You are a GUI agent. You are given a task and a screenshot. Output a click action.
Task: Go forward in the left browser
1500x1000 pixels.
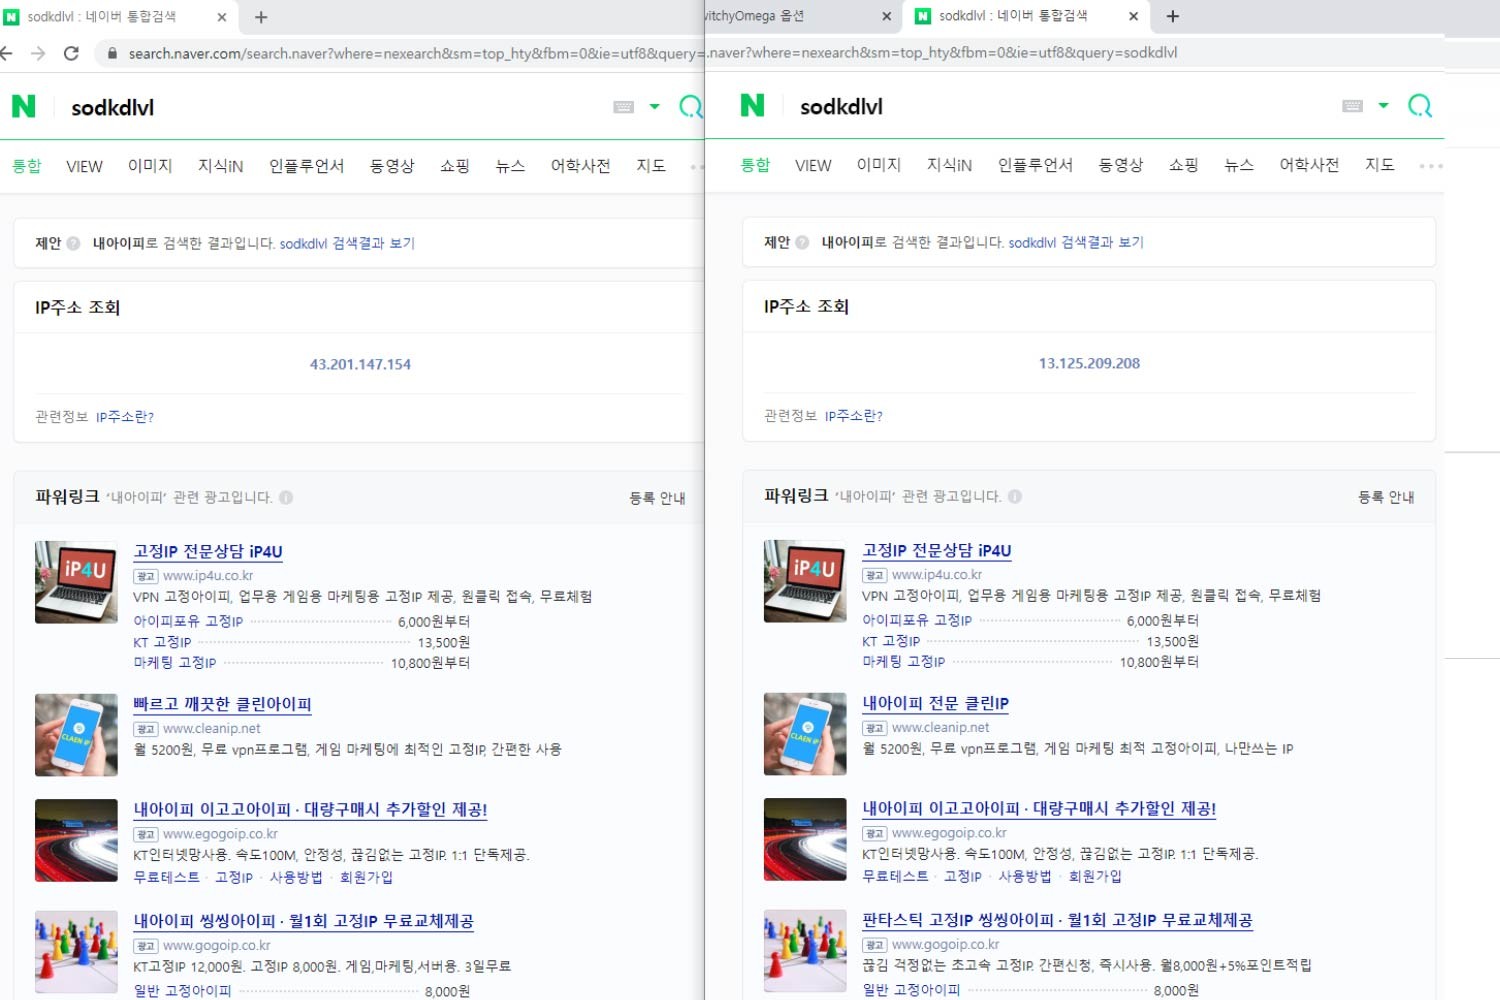pos(38,53)
